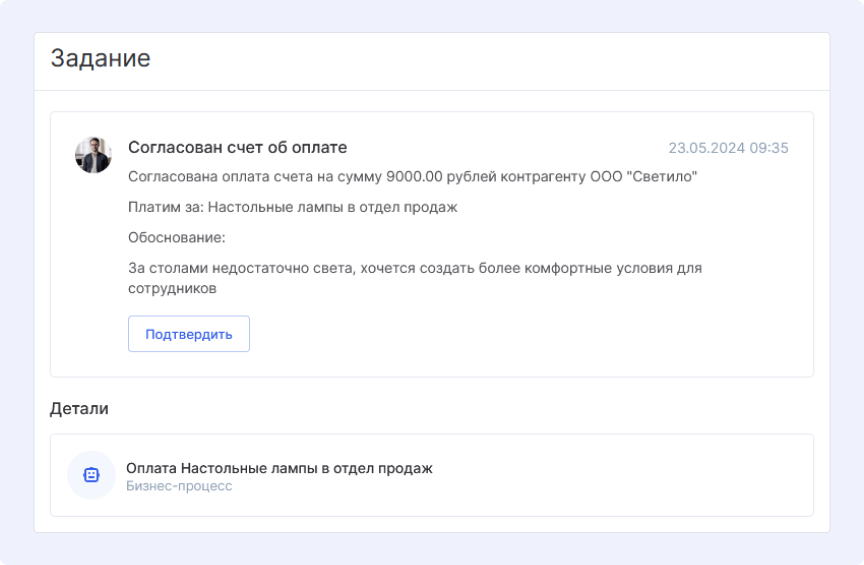This screenshot has width=864, height=565.
Task: Click the word сотрудников in the justification
Action: coord(173,288)
